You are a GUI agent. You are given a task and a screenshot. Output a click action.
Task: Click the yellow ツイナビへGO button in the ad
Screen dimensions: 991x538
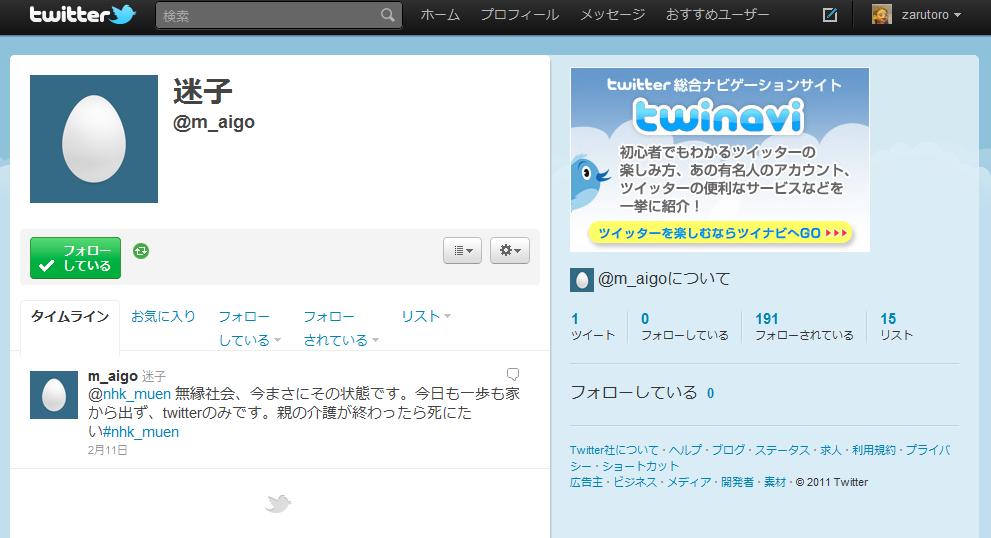point(720,233)
